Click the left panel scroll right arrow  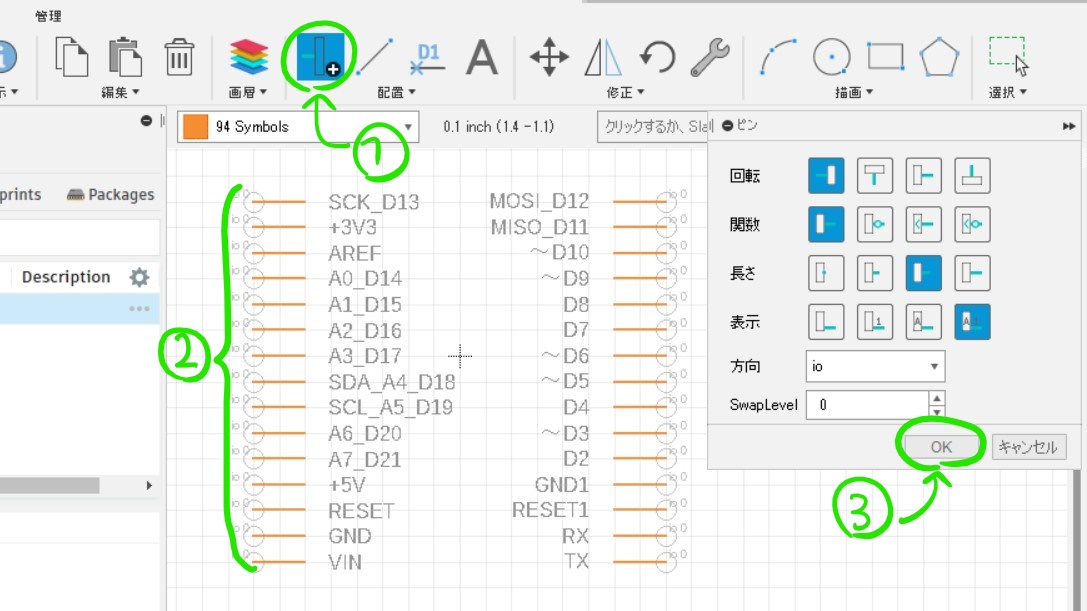[149, 485]
